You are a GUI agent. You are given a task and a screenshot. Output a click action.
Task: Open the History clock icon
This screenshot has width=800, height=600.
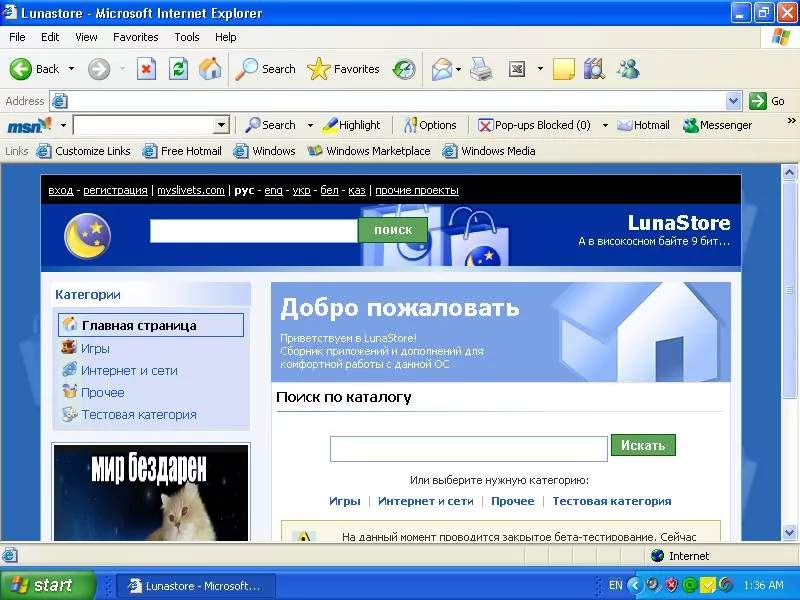pos(404,69)
